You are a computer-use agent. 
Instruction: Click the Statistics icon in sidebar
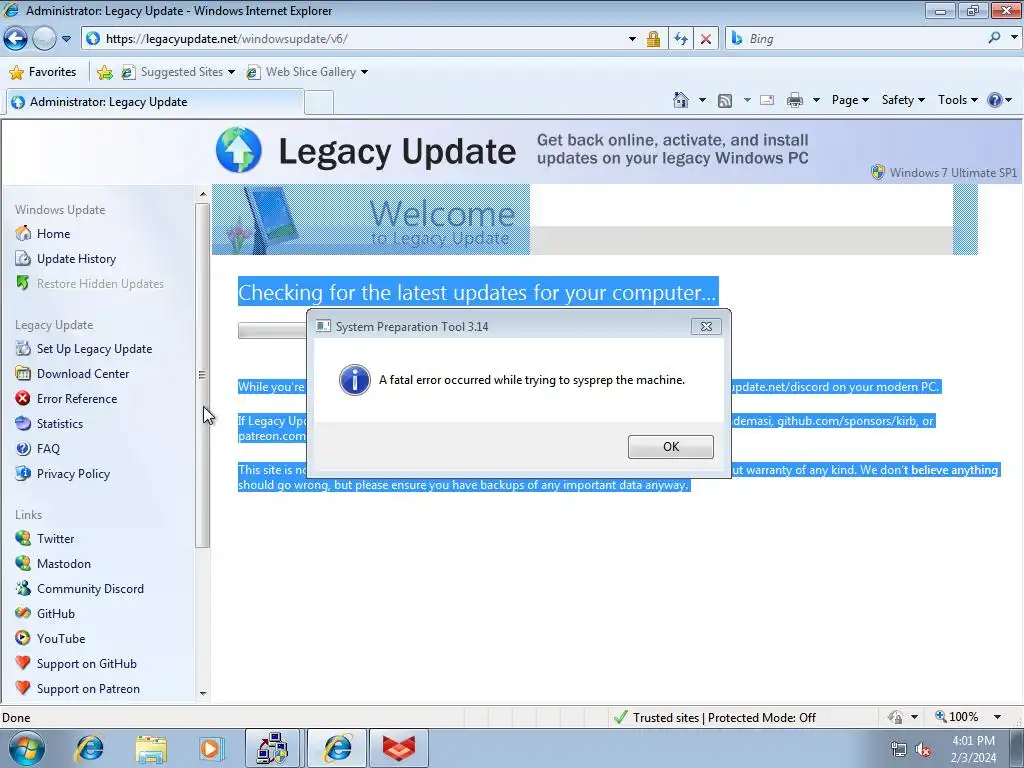23,423
